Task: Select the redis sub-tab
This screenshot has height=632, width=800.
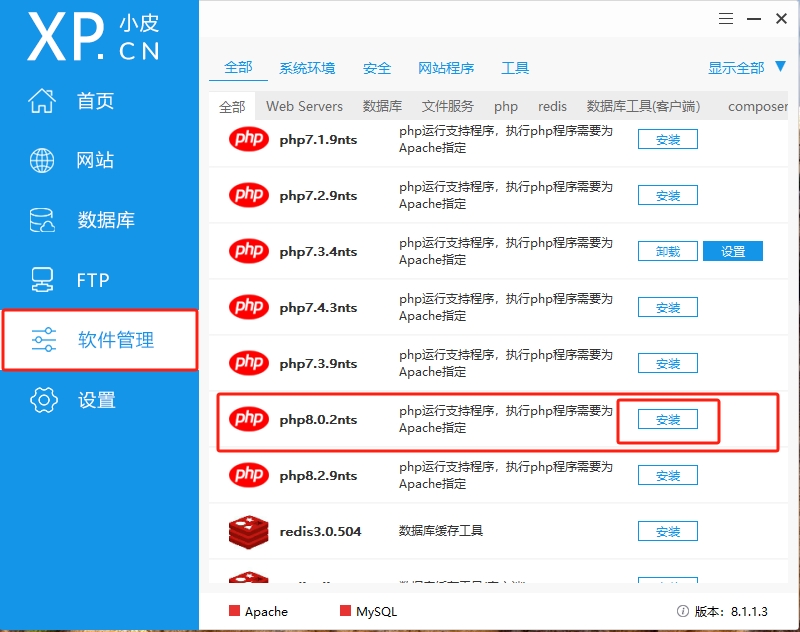Action: click(x=552, y=106)
